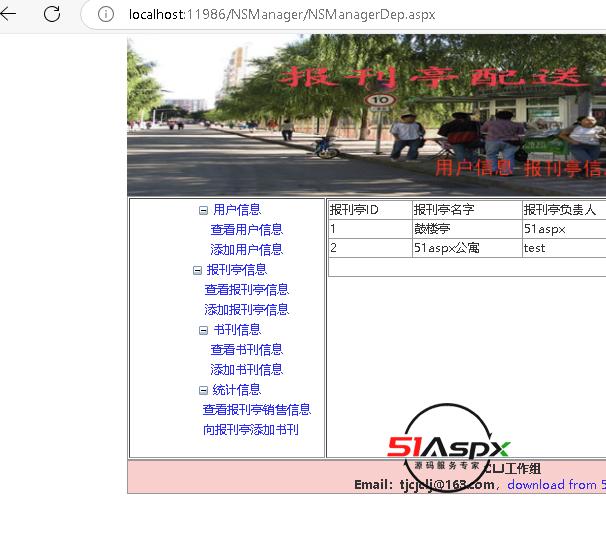Go to 添加书刊信息 page

246,370
